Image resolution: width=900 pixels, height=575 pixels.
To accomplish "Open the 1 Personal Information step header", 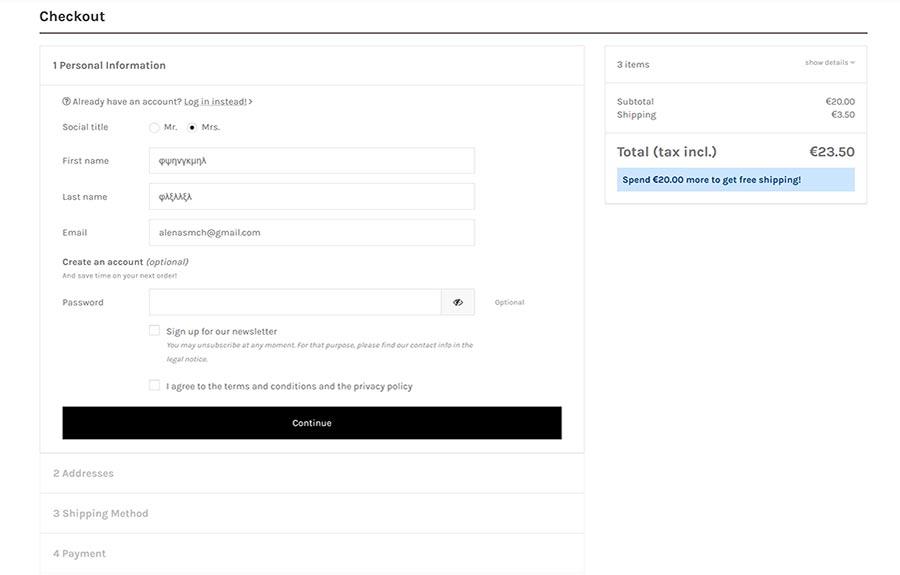I will (312, 65).
